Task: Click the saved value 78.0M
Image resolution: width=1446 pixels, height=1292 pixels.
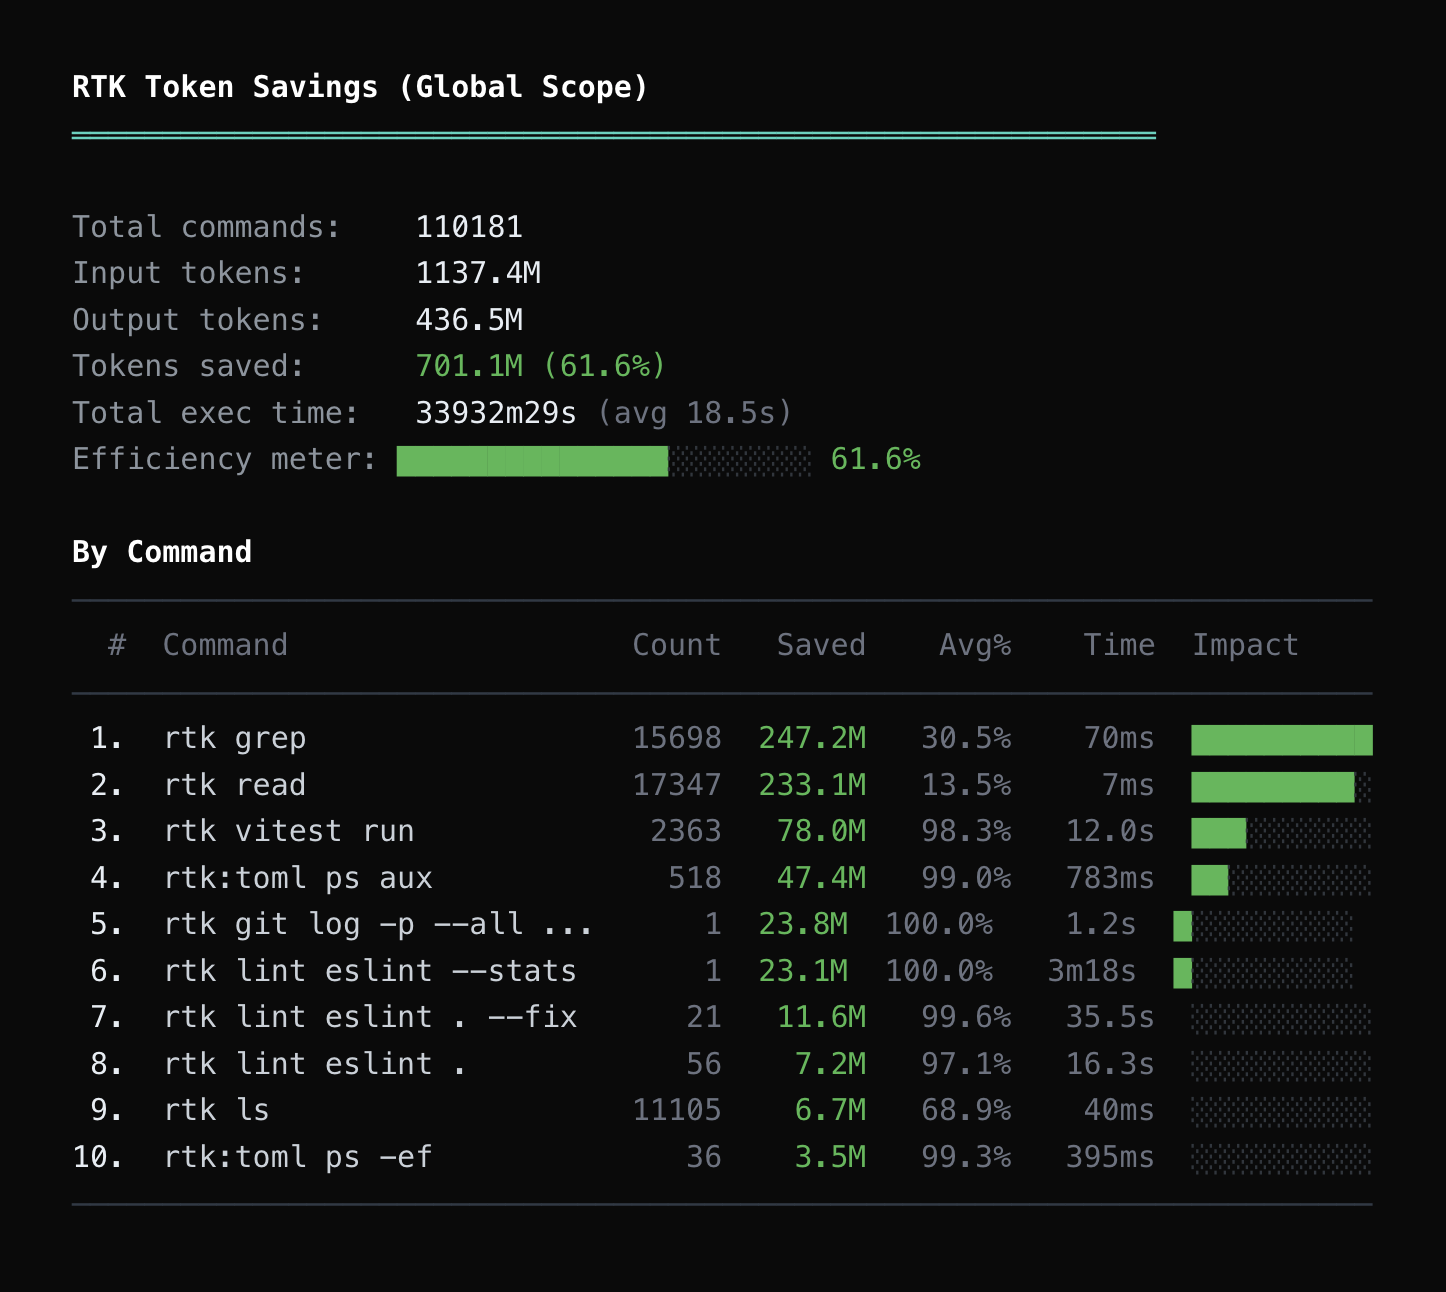Action: [821, 831]
